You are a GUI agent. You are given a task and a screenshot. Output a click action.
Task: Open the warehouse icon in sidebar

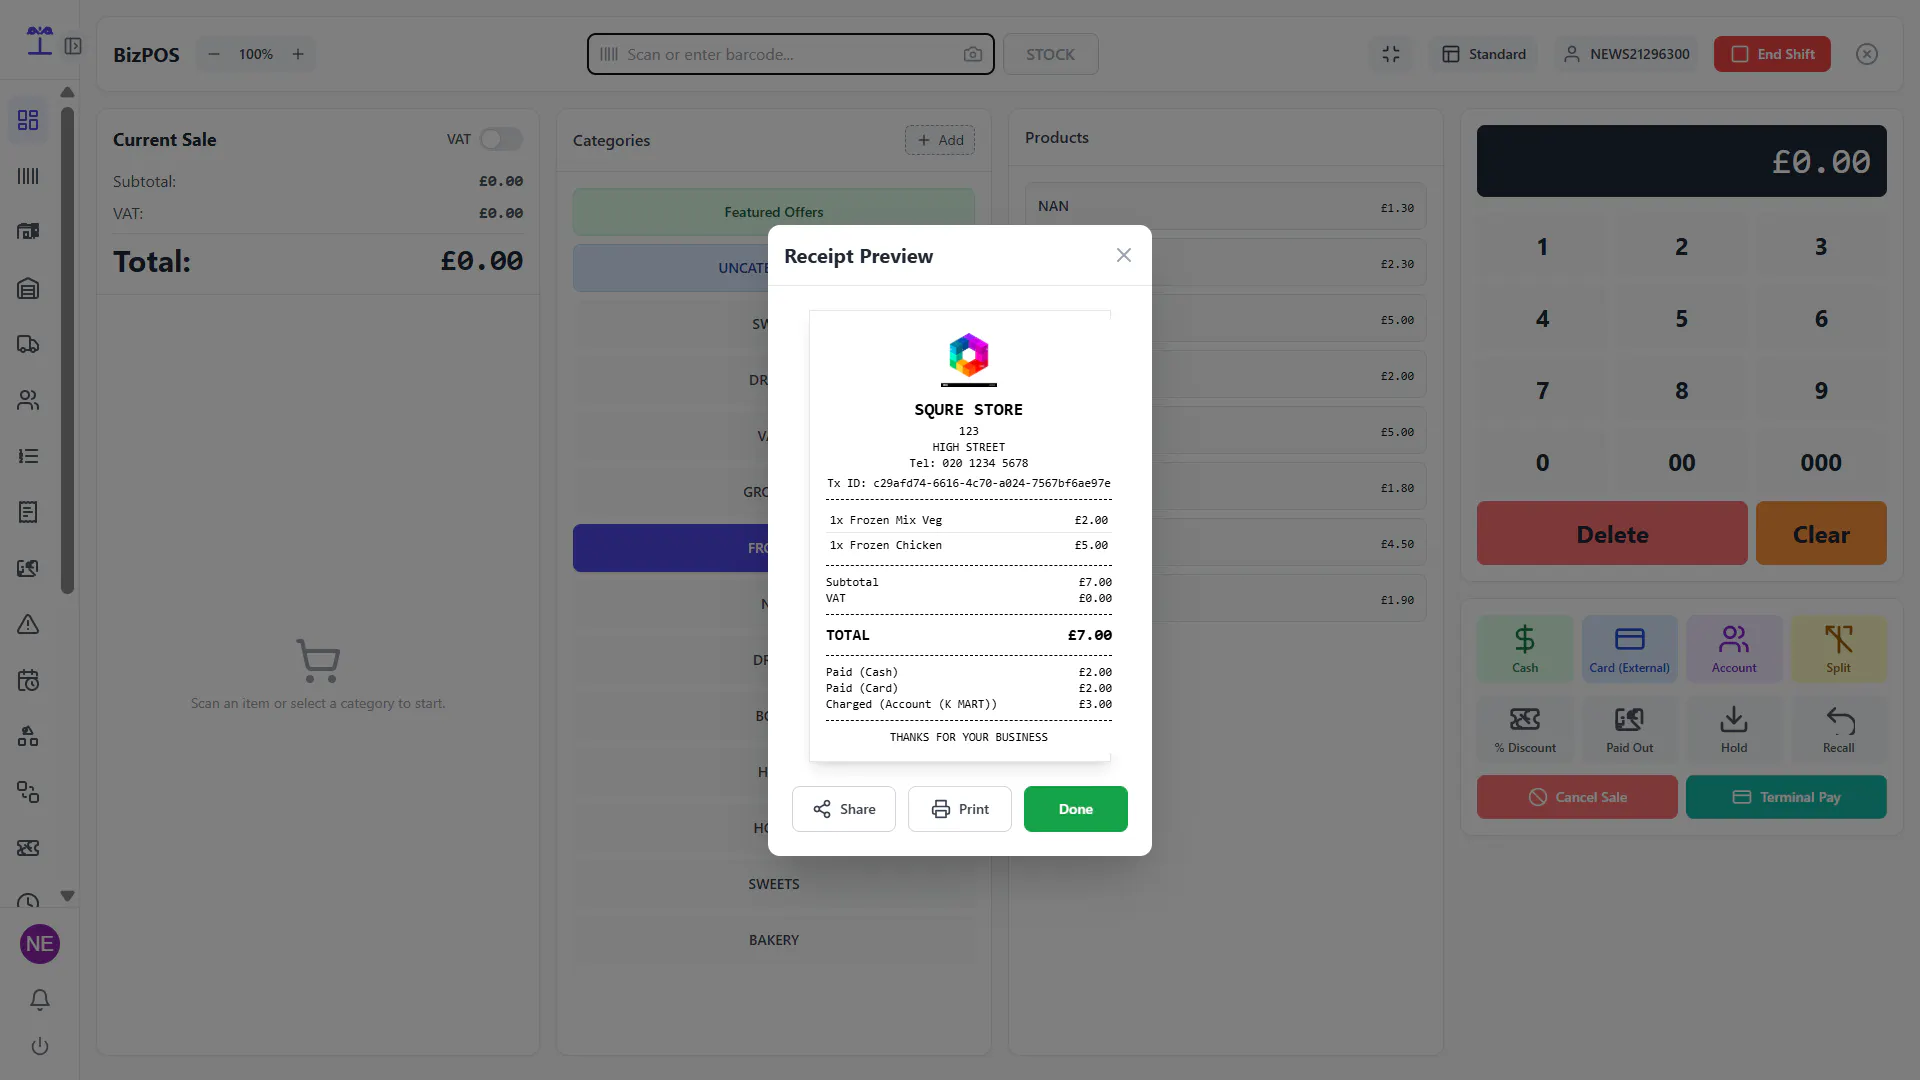(28, 288)
